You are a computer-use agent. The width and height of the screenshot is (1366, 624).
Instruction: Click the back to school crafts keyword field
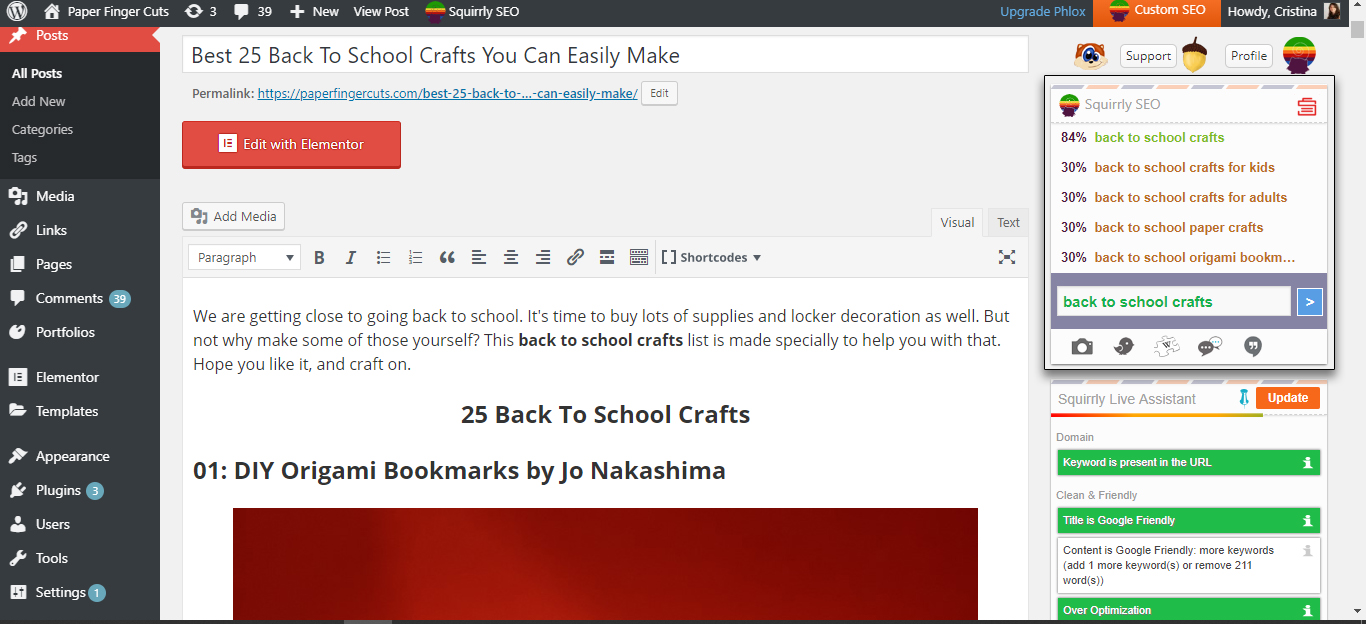pyautogui.click(x=1174, y=301)
